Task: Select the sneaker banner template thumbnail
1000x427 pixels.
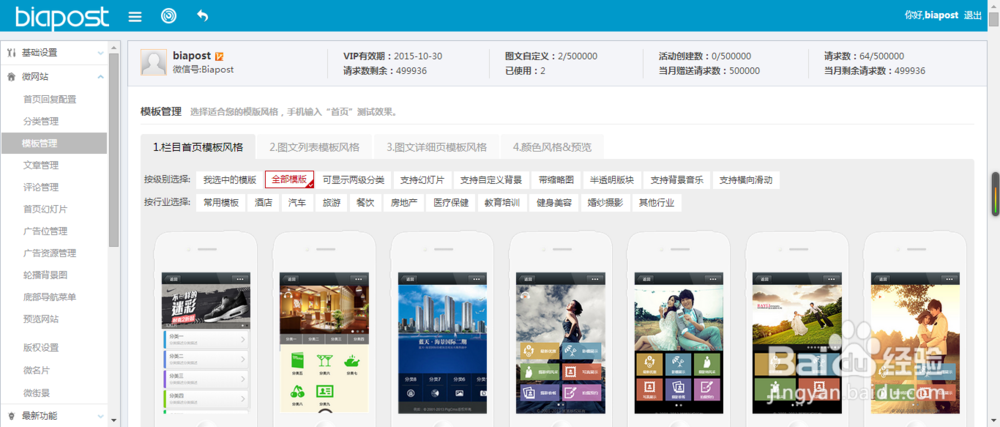Action: (206, 343)
